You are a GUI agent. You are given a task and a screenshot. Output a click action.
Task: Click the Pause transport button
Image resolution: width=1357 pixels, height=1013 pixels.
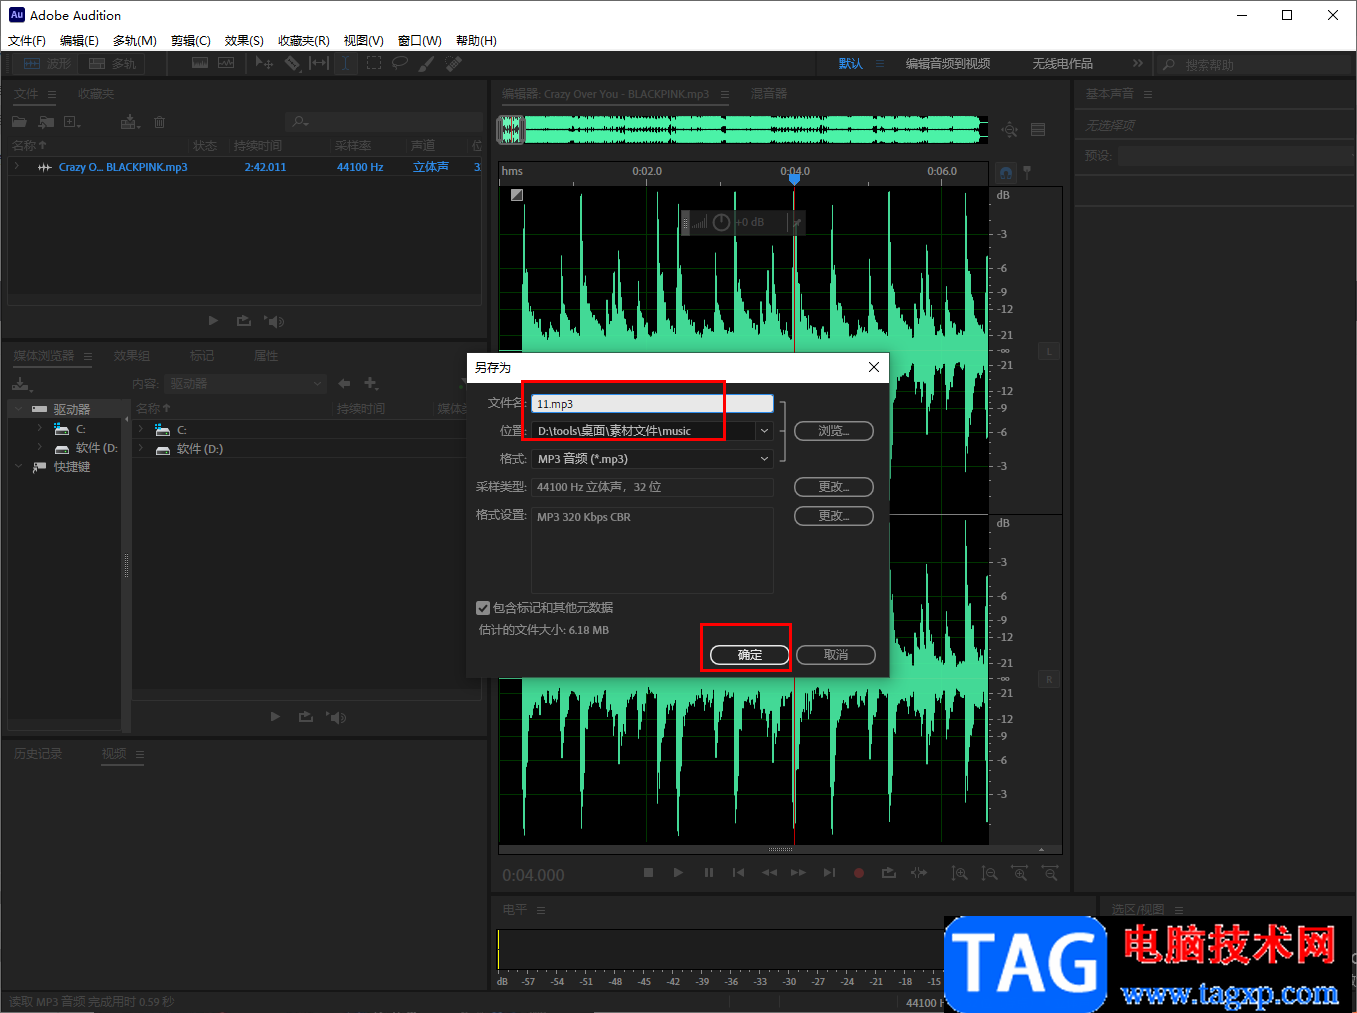709,873
